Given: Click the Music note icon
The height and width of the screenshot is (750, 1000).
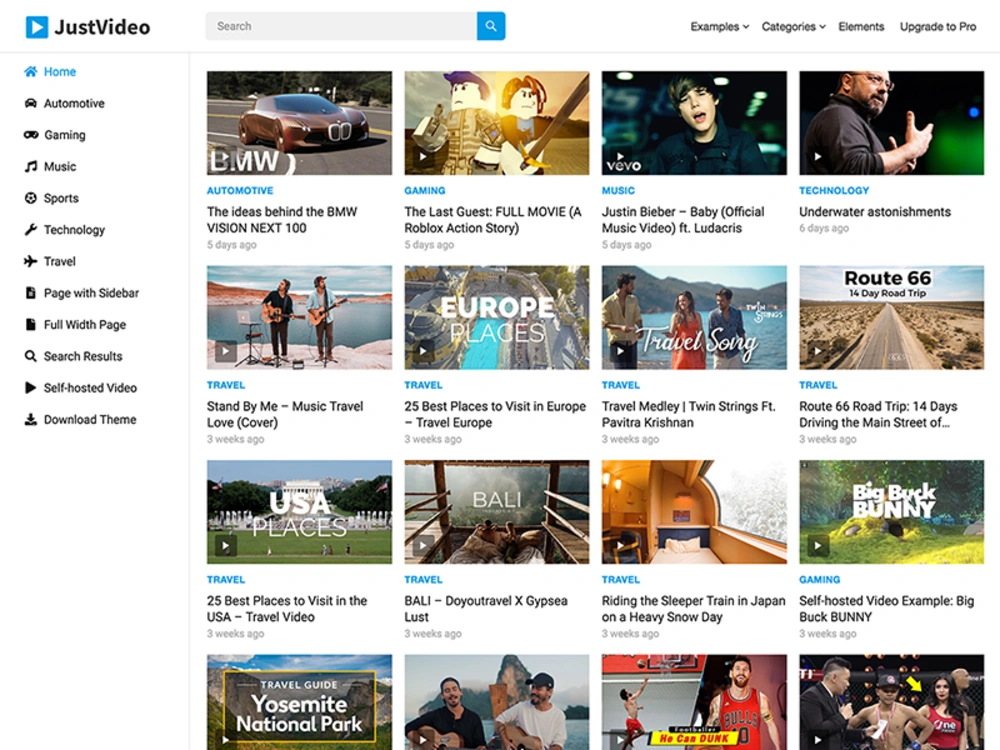Looking at the screenshot, I should (x=31, y=166).
